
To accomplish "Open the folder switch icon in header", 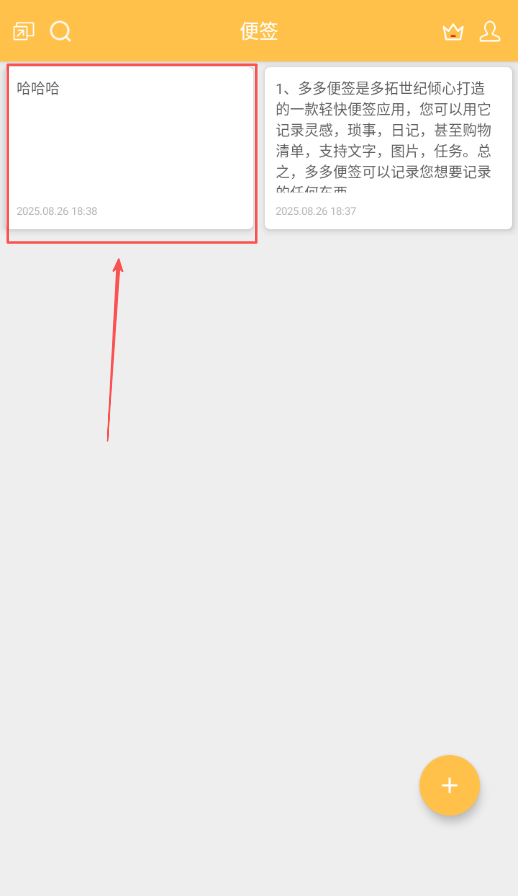I will [23, 31].
